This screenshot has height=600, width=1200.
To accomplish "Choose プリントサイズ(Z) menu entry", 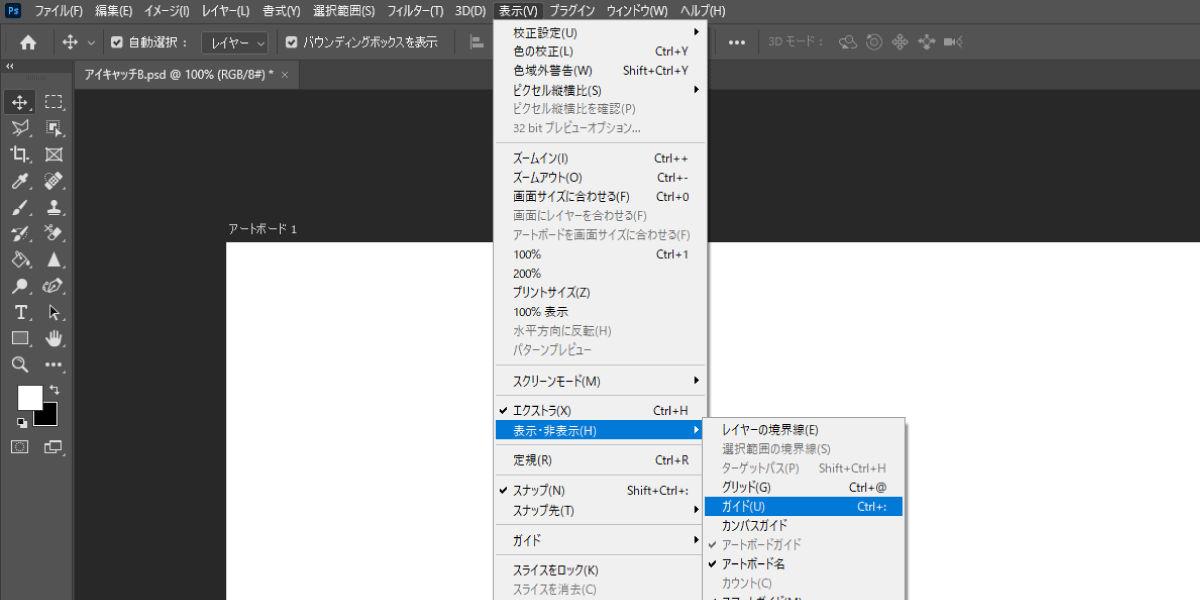I will click(601, 292).
